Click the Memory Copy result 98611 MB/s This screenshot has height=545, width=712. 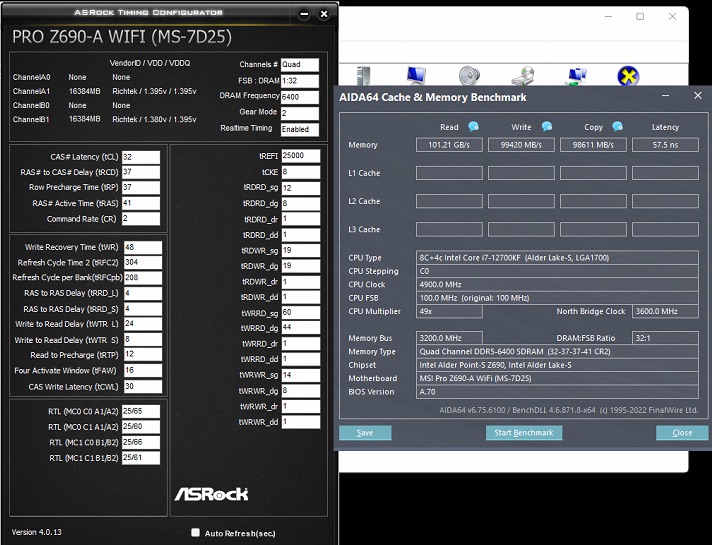click(x=593, y=145)
